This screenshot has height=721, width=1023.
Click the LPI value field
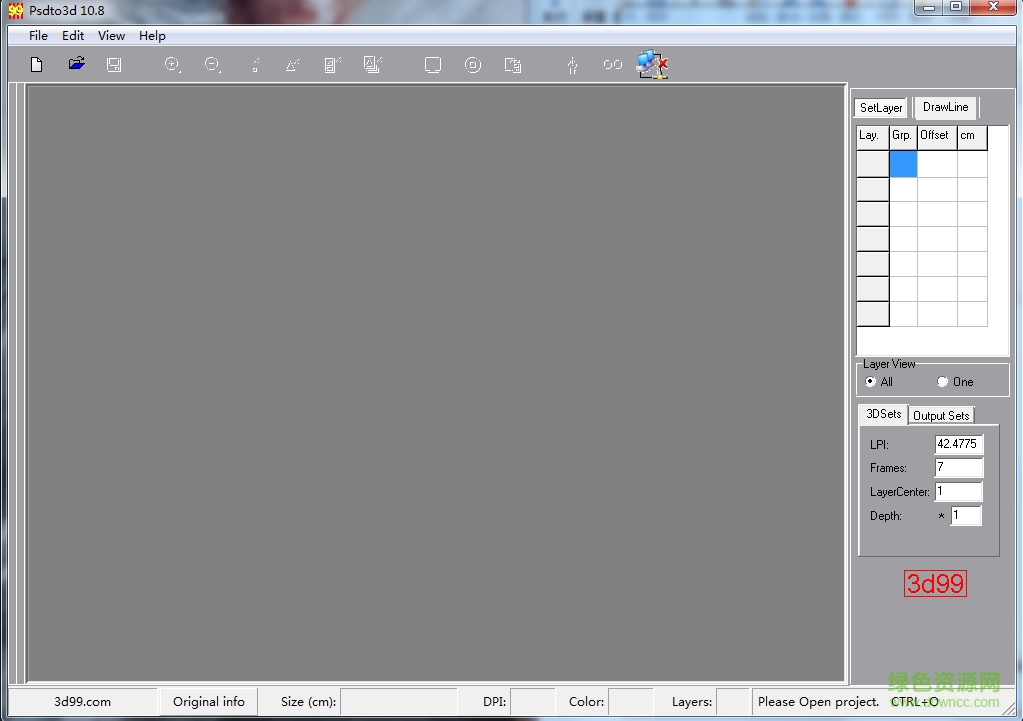pos(958,444)
